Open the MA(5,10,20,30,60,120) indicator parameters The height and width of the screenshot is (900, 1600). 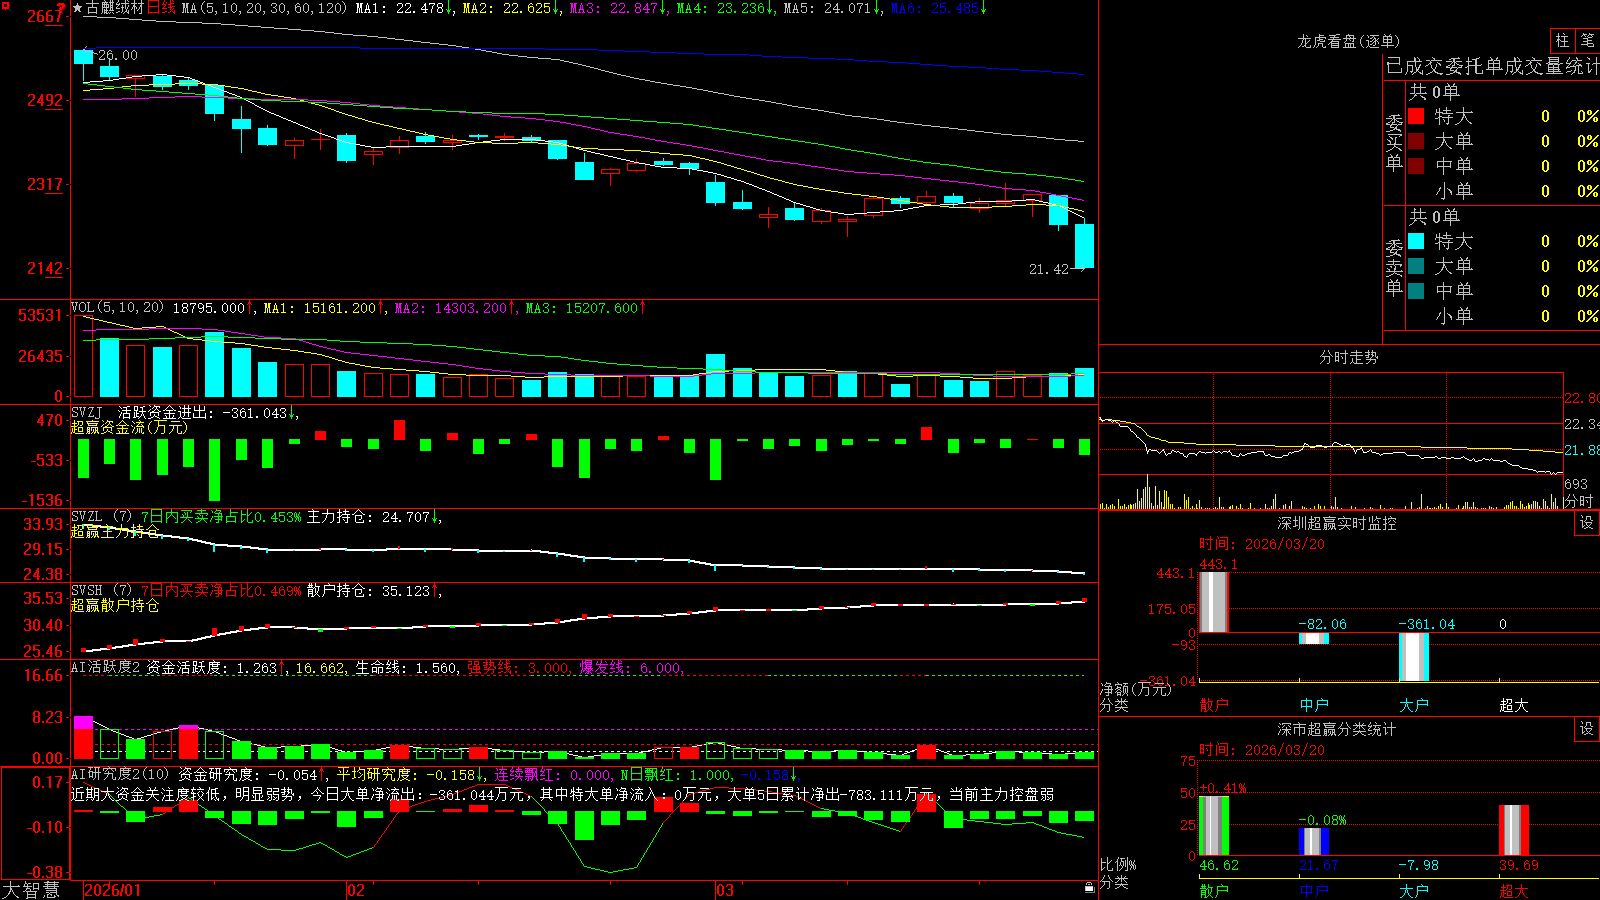coord(264,8)
